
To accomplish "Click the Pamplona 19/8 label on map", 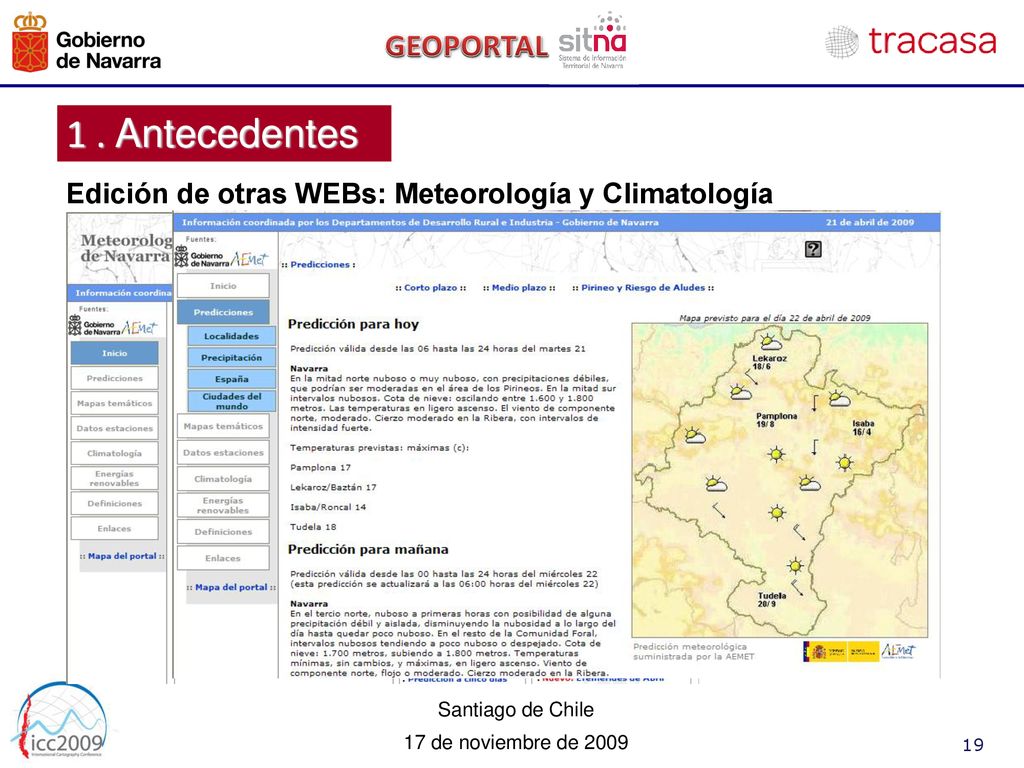I will [776, 420].
